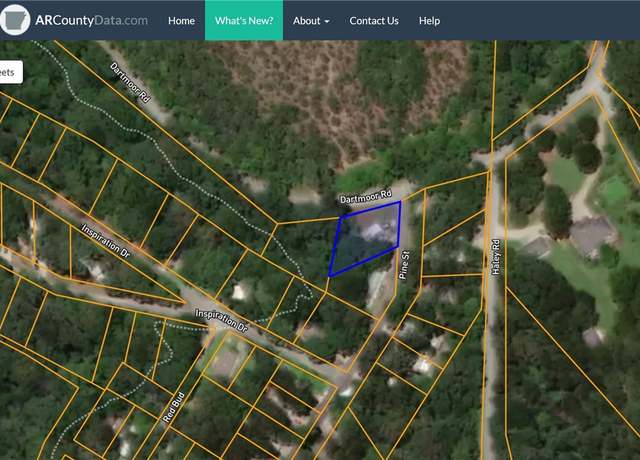Click Dartmoor Rd label near blue parcel
640x460 pixels.
366,196
